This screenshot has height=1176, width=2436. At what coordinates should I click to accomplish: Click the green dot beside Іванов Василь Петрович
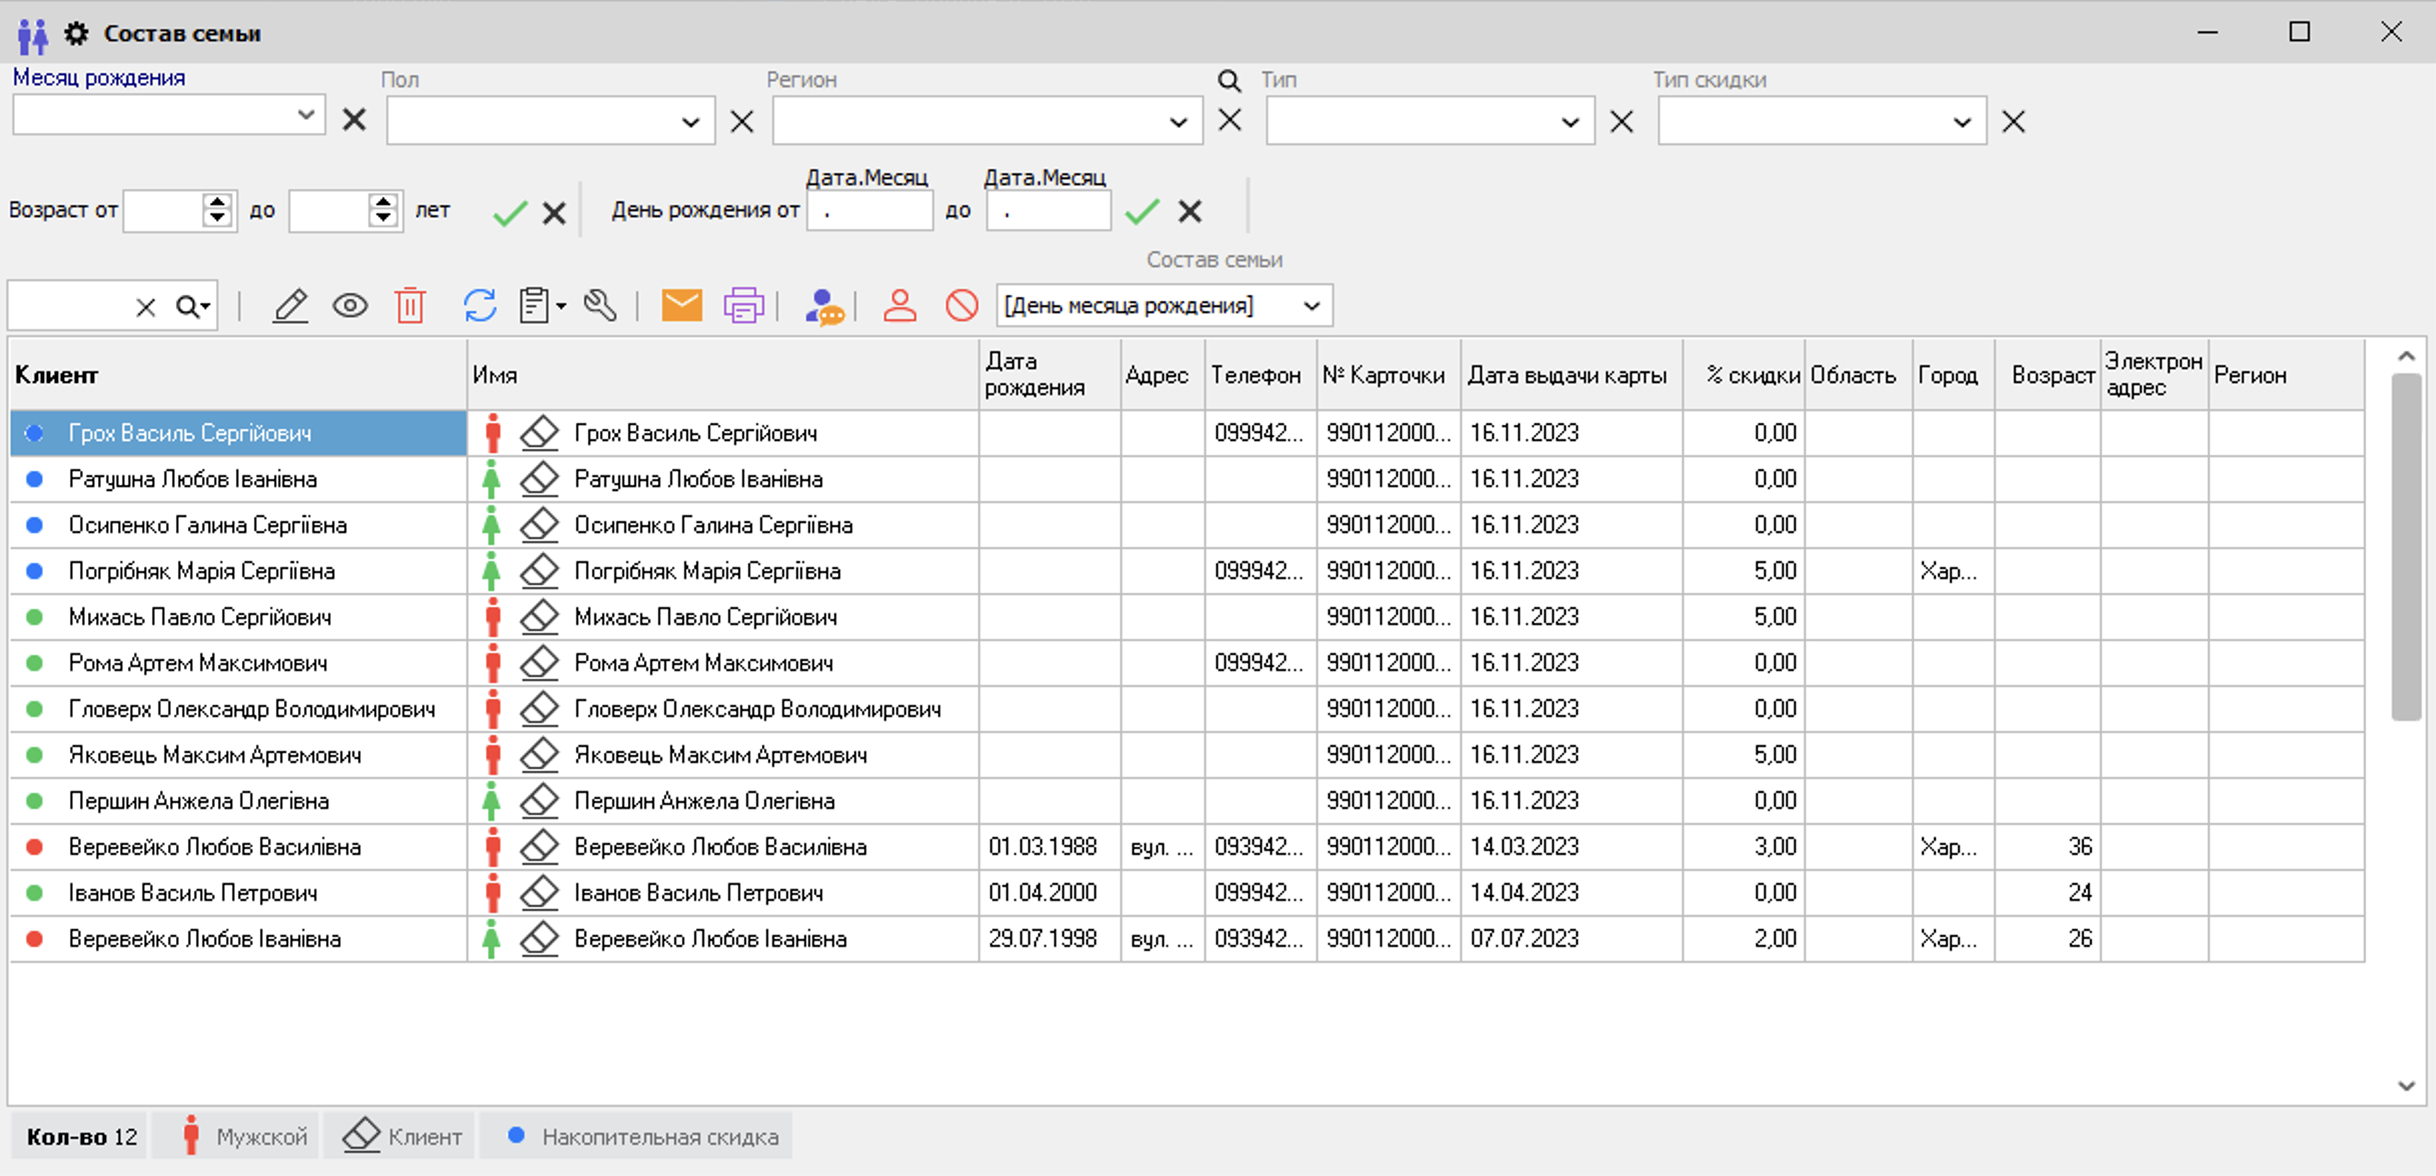click(x=35, y=893)
